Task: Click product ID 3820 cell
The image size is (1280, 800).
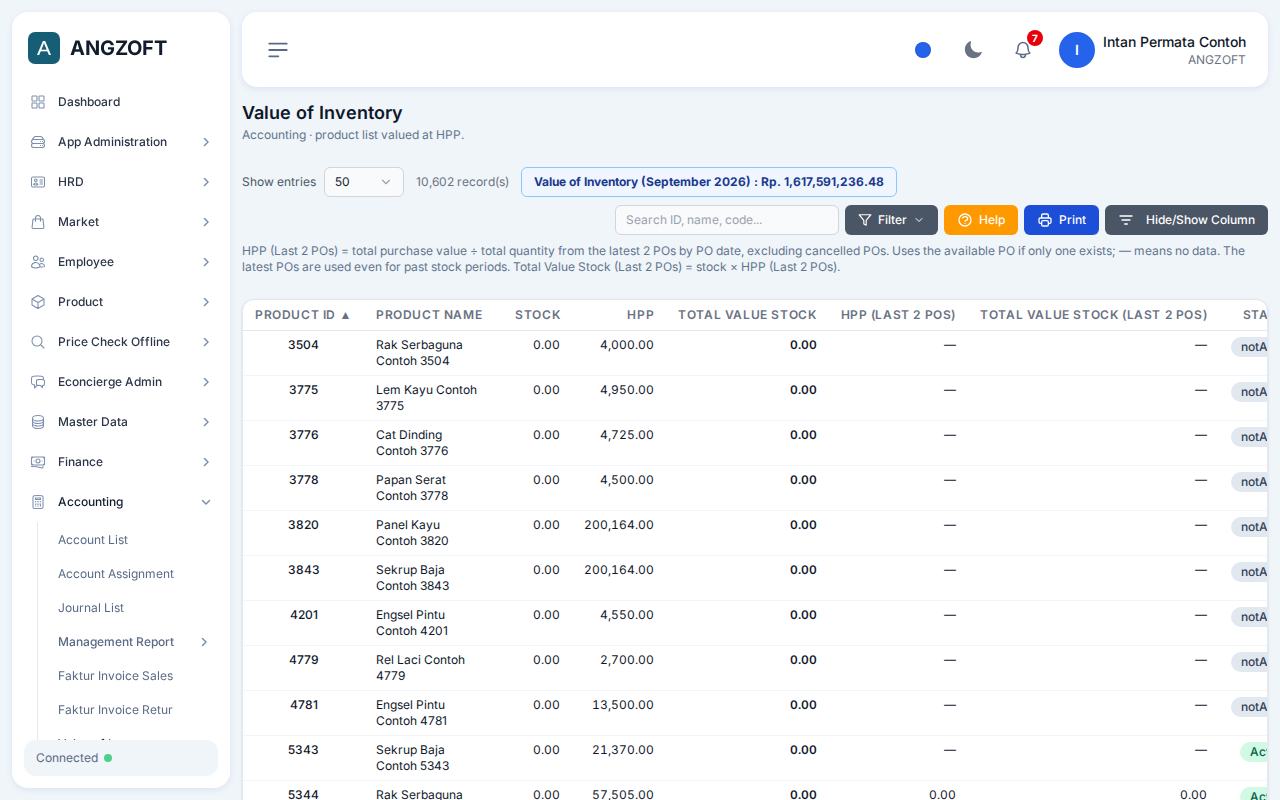Action: [303, 525]
